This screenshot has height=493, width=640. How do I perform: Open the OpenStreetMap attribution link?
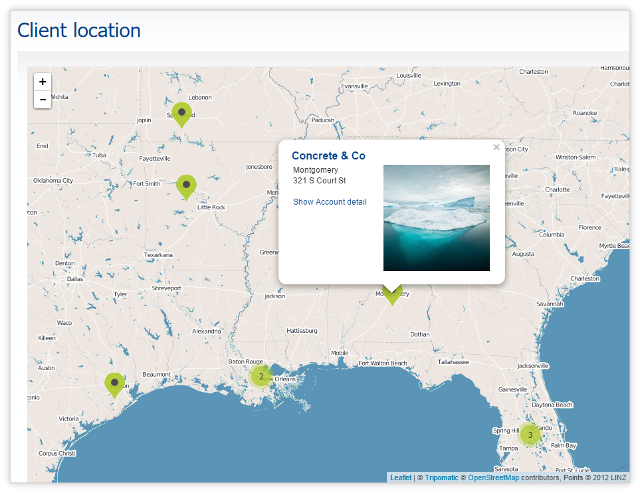pyautogui.click(x=493, y=477)
